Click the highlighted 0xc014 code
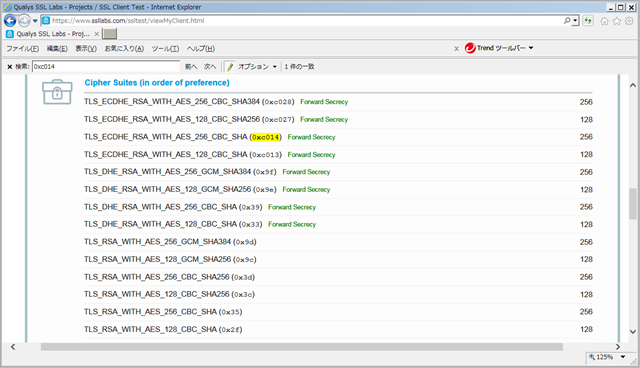640x368 pixels. pos(266,137)
